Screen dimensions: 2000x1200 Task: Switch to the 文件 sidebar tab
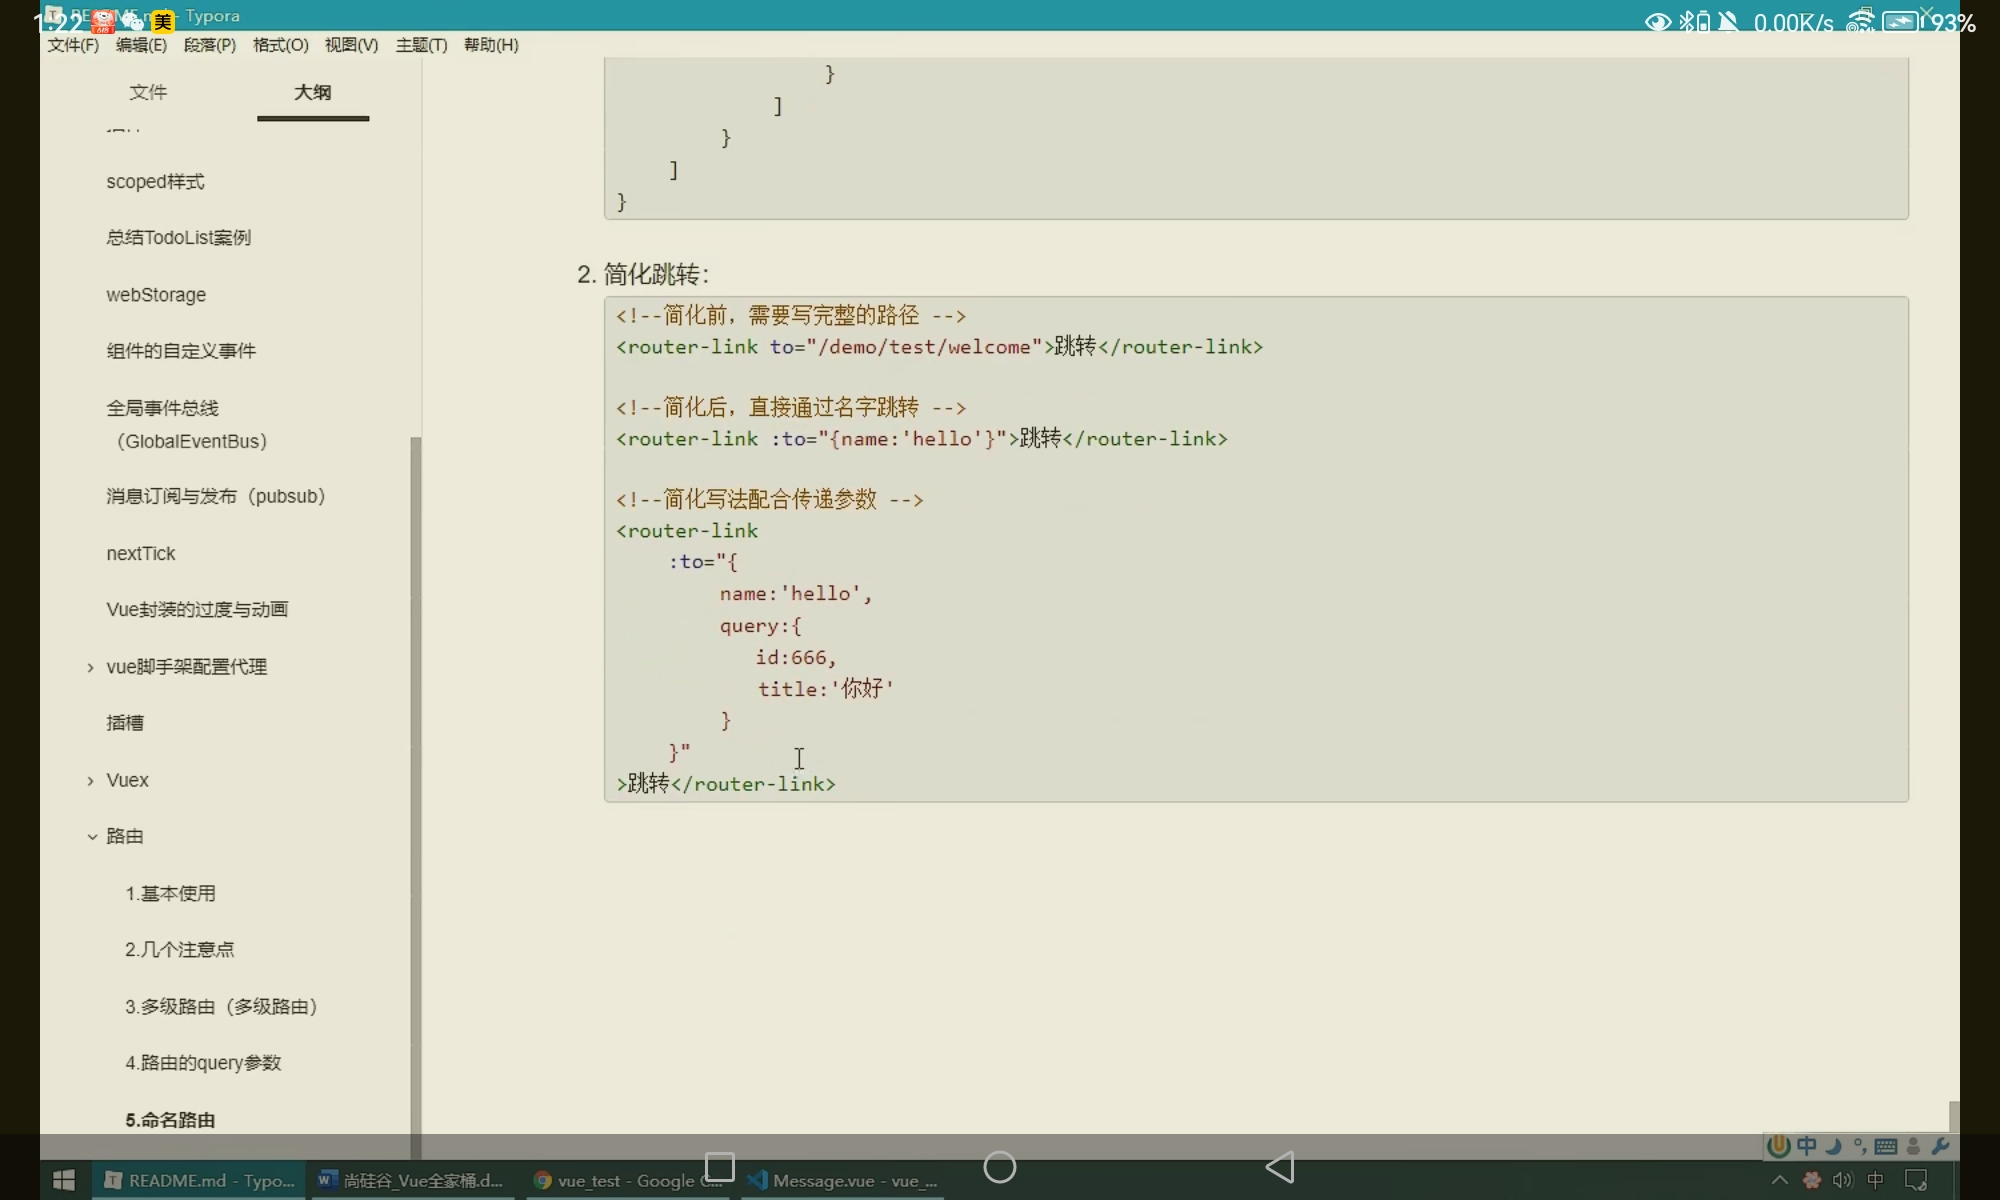click(148, 92)
